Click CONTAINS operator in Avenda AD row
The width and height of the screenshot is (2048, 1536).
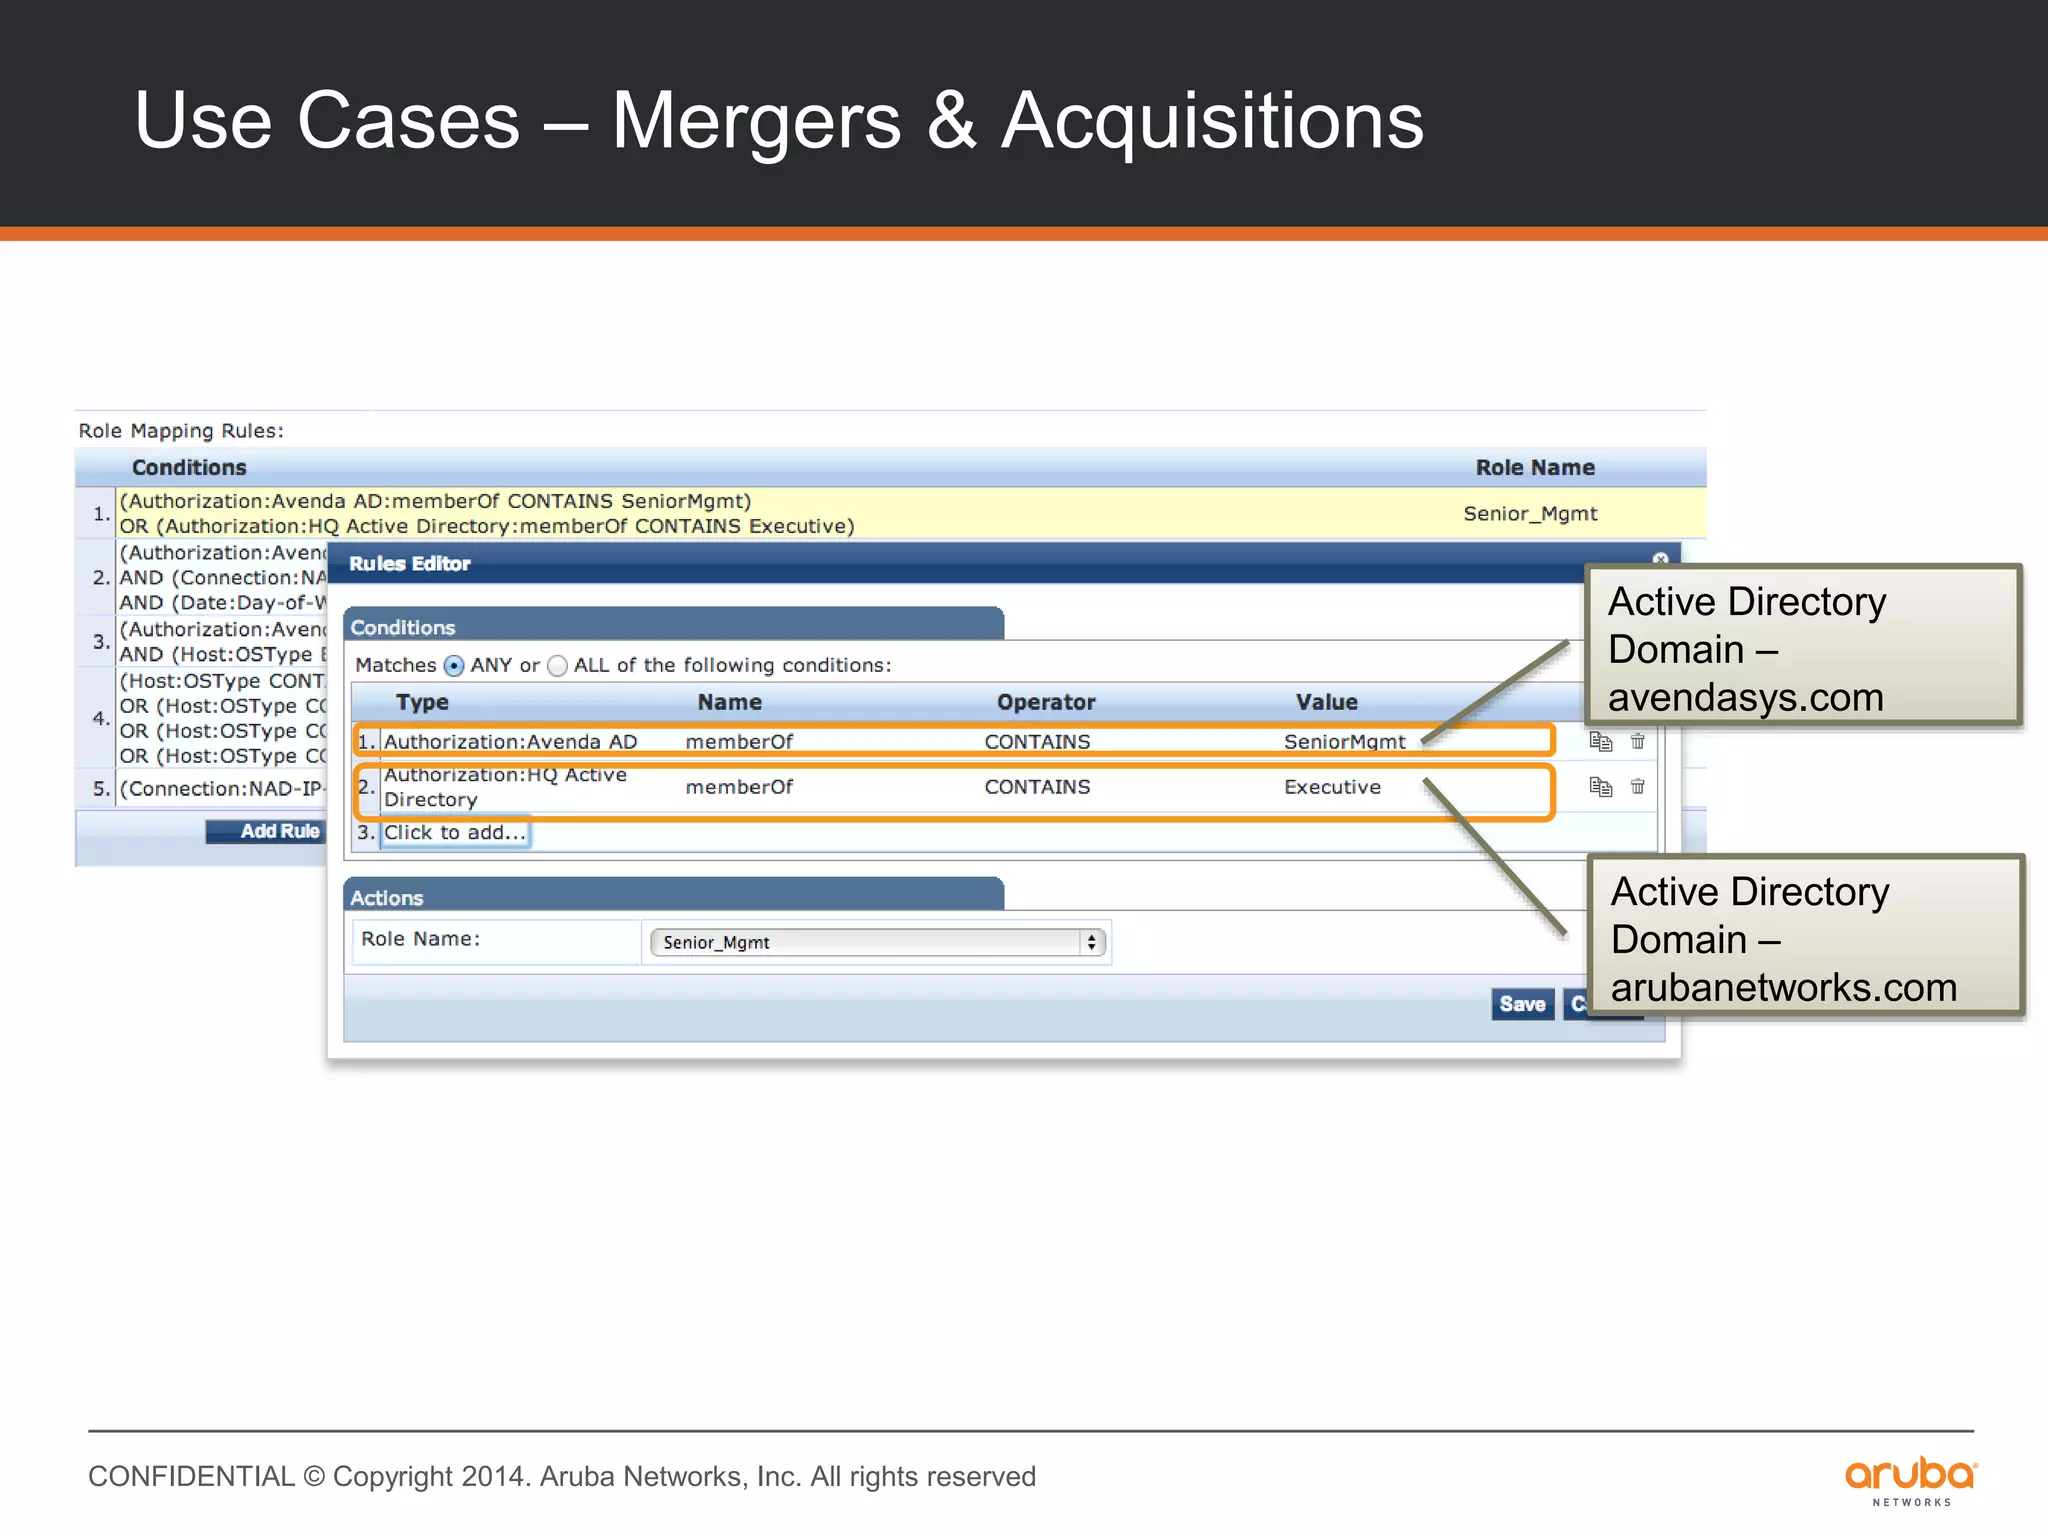click(1037, 742)
